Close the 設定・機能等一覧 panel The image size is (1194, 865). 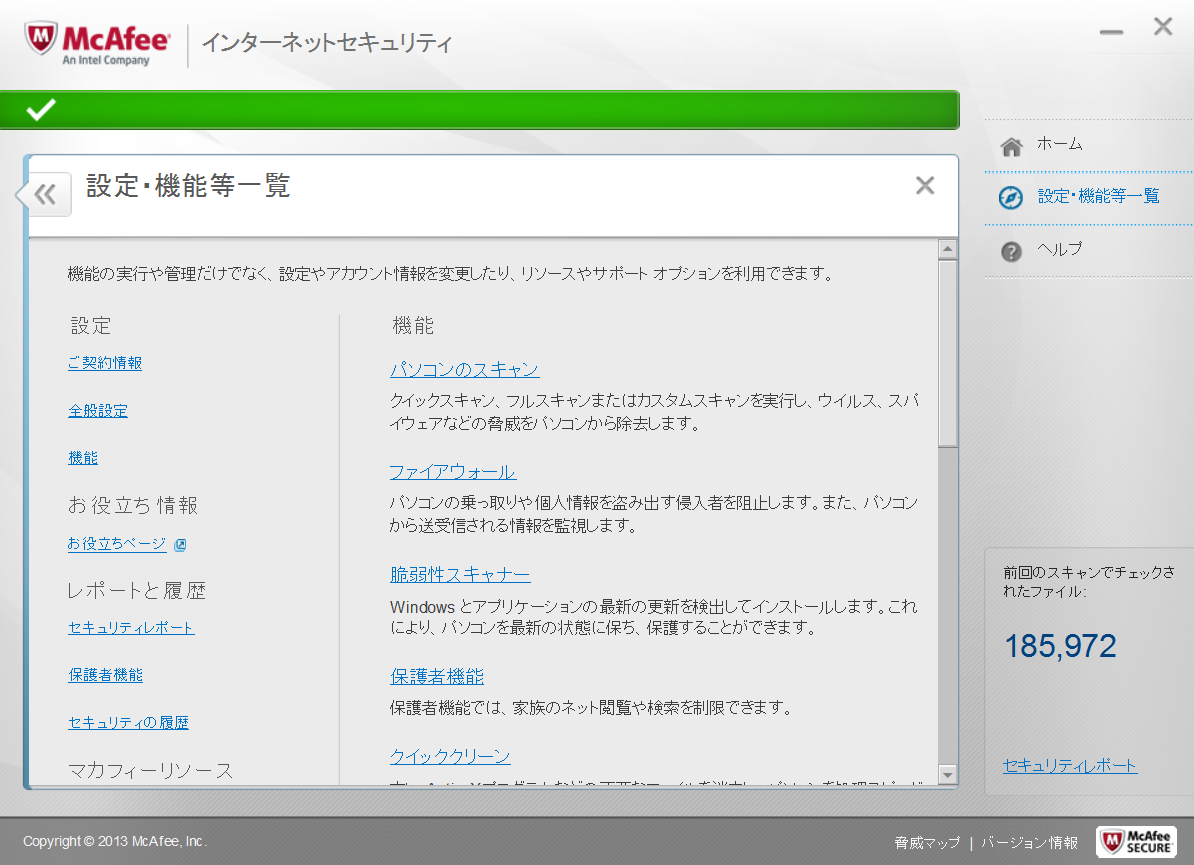(924, 185)
